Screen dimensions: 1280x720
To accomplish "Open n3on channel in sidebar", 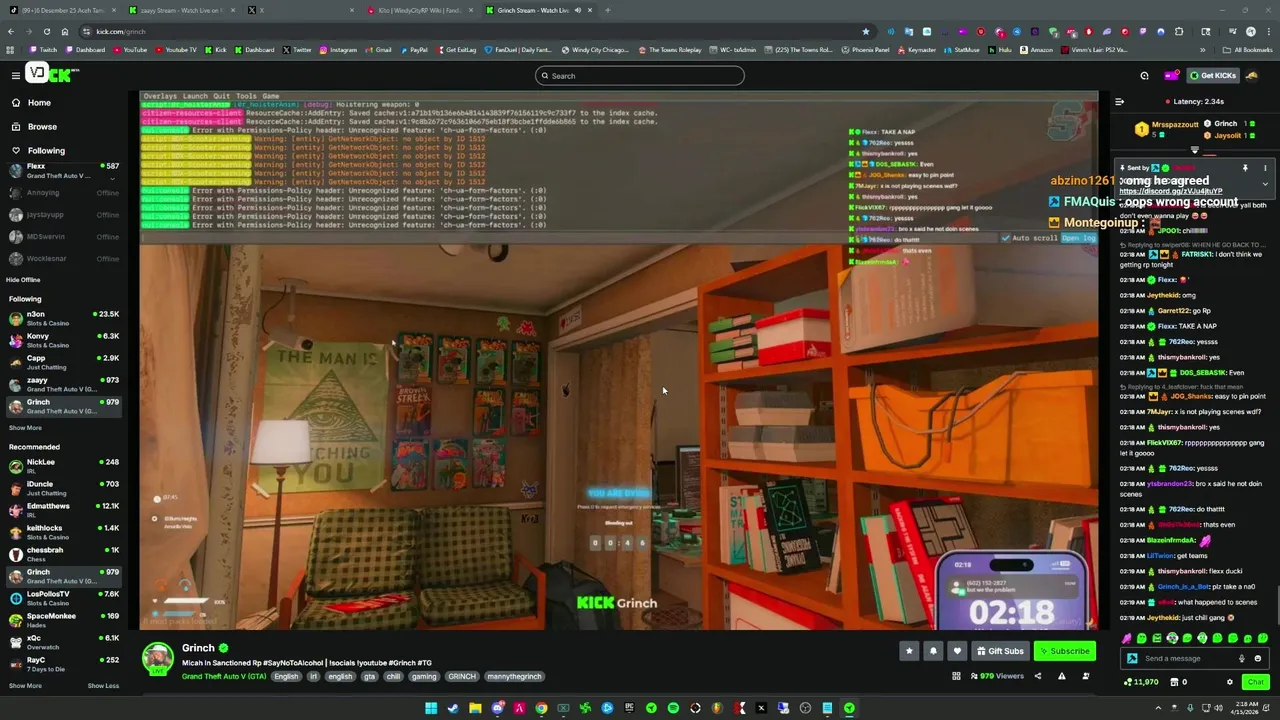I will click(x=62, y=318).
